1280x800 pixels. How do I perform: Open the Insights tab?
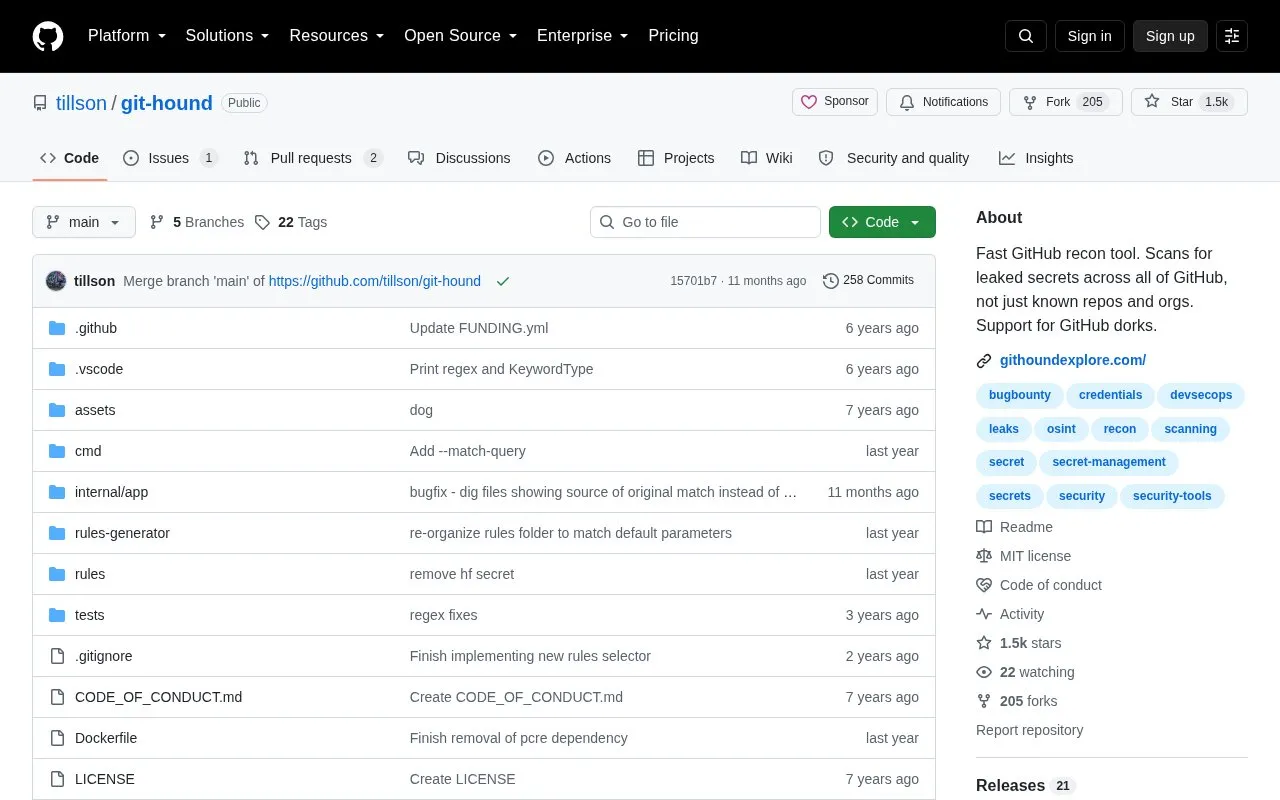pyautogui.click(x=1036, y=158)
